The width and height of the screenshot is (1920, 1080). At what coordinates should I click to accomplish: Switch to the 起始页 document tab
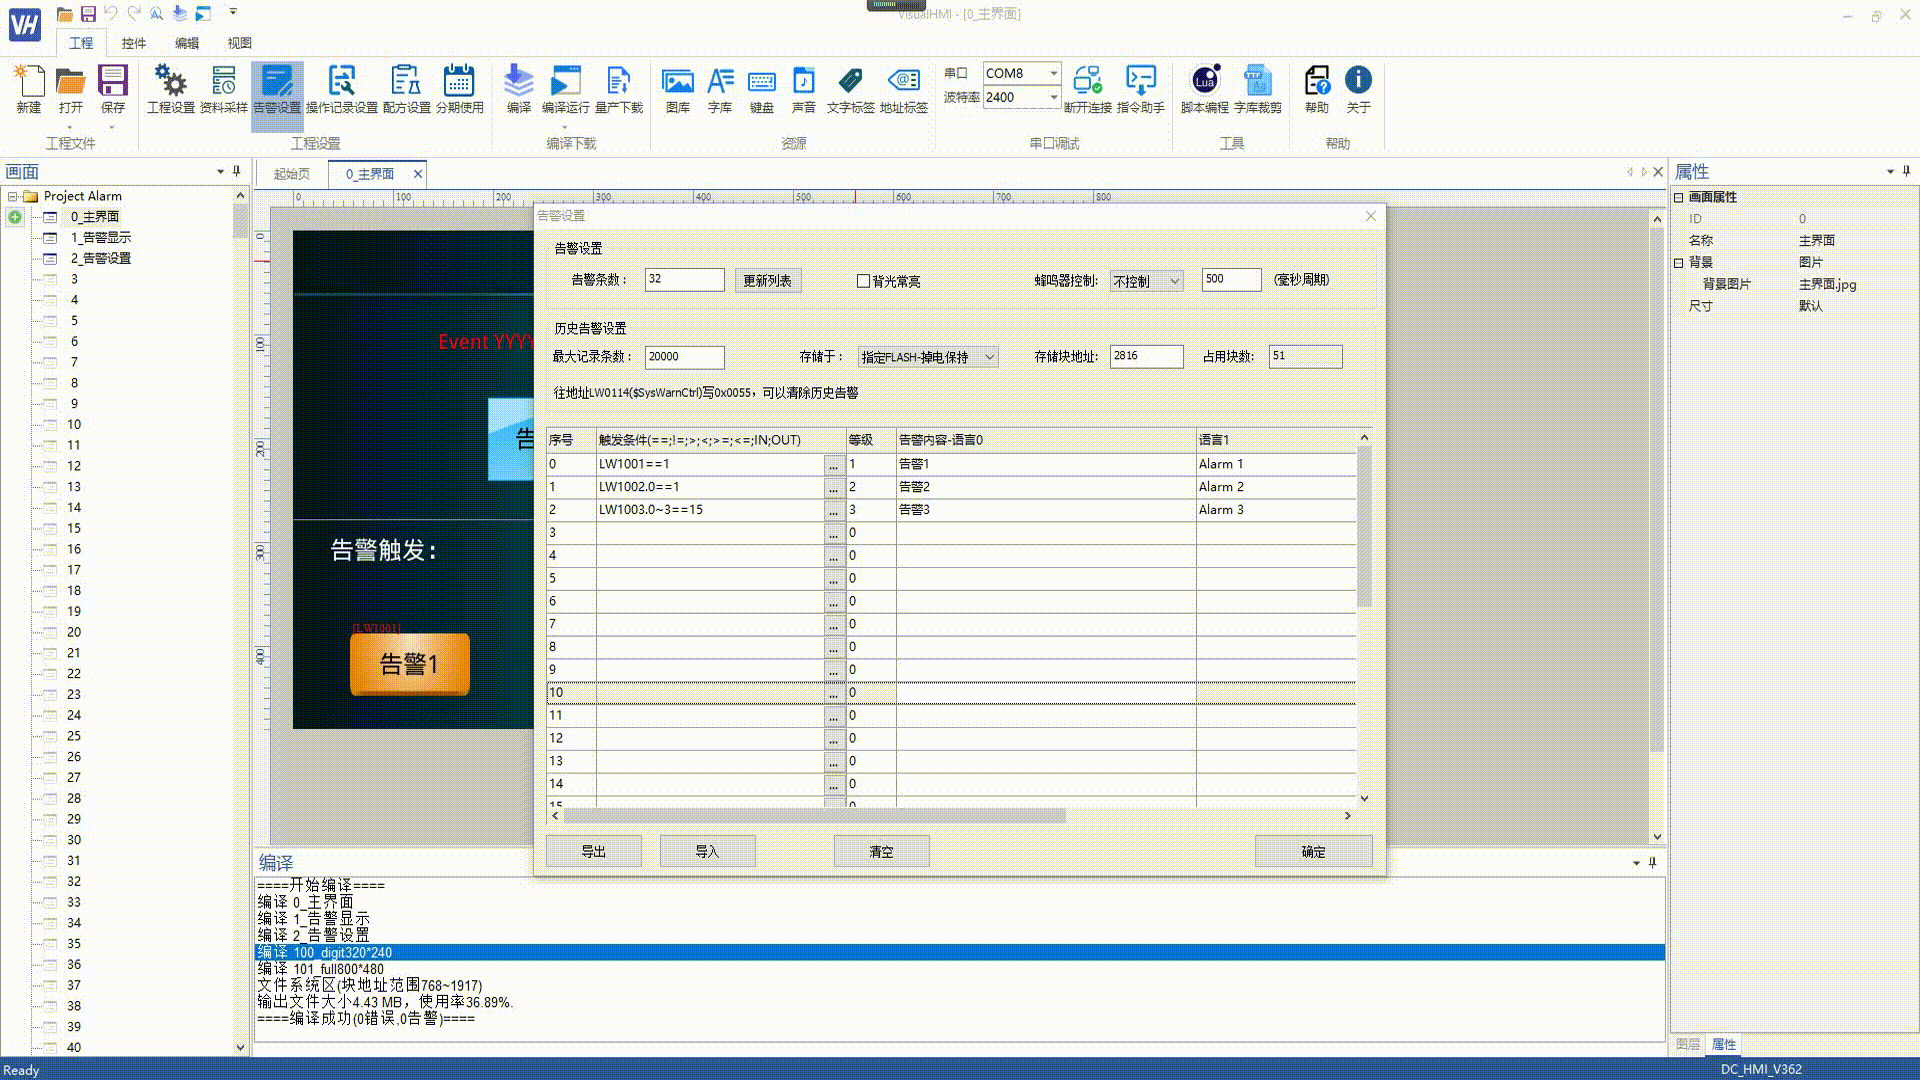coord(291,174)
